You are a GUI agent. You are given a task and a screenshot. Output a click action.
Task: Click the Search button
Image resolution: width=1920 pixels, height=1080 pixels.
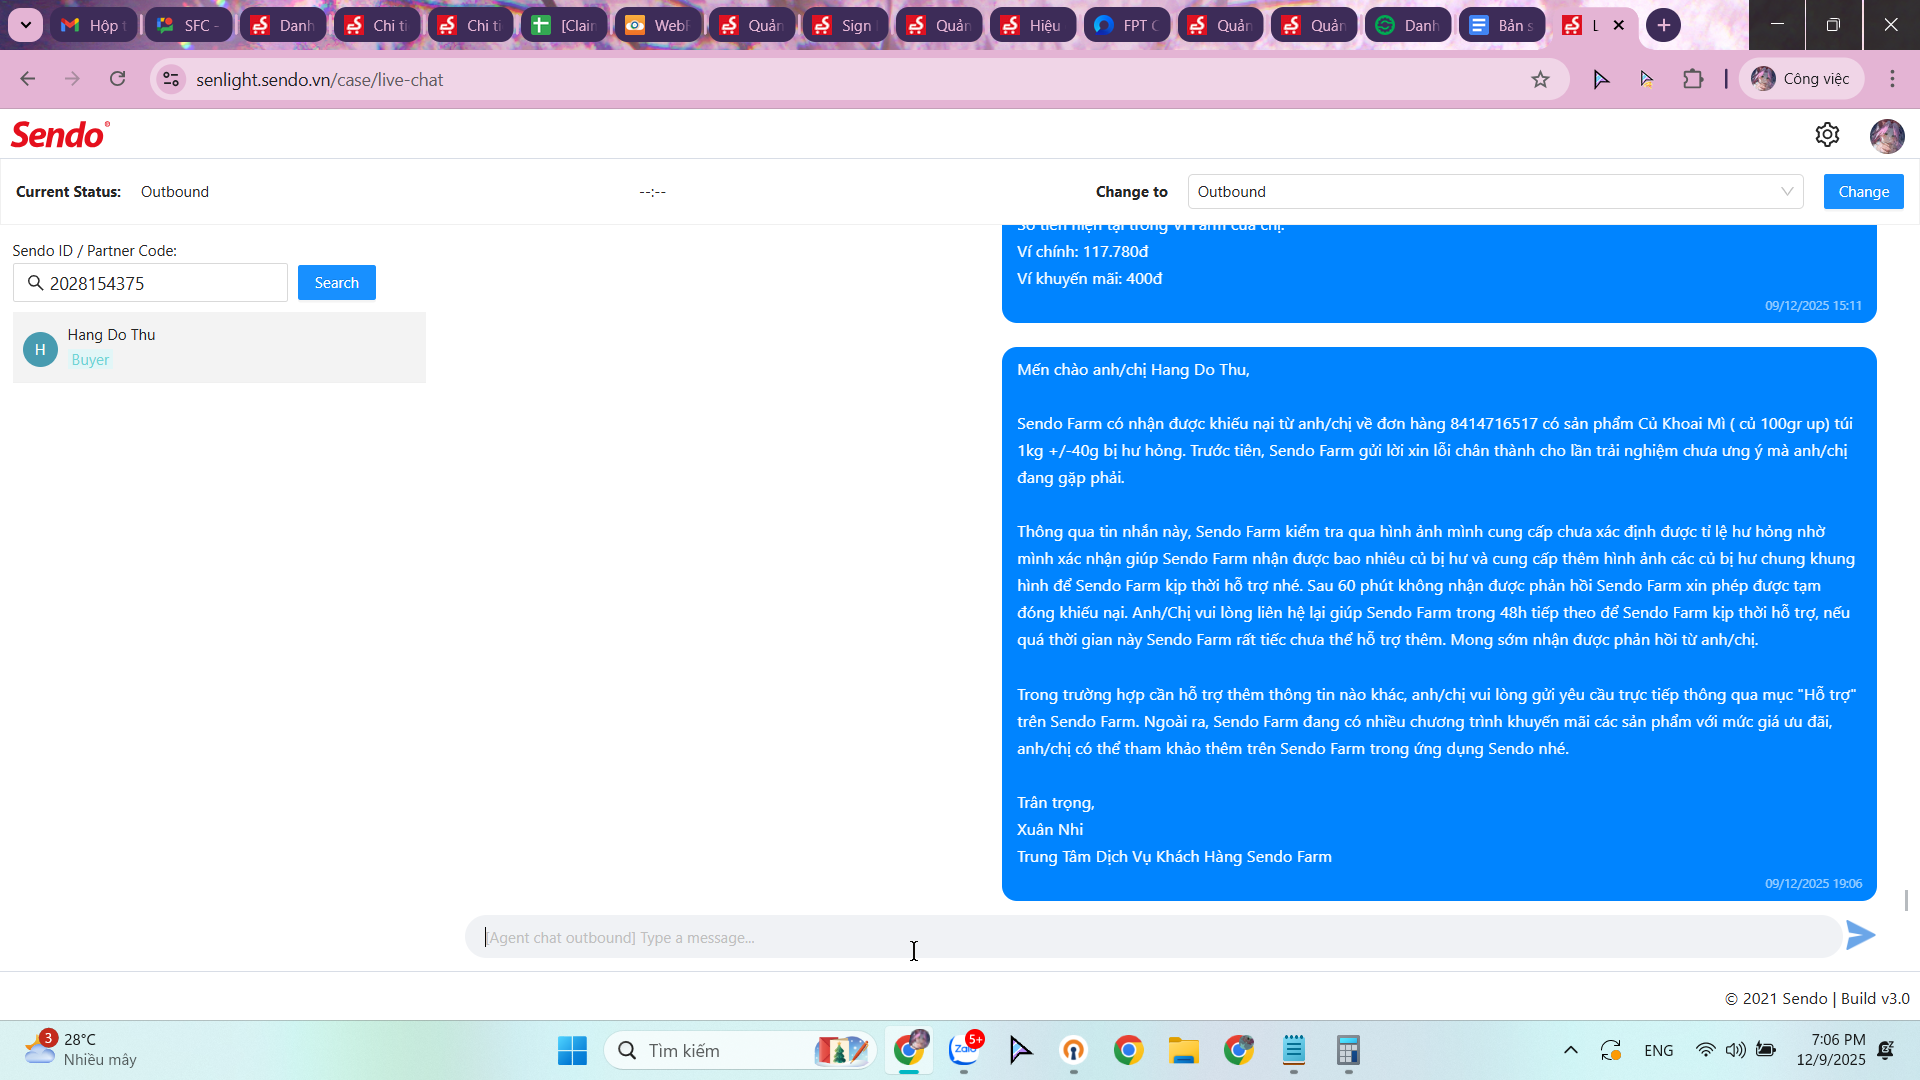tap(336, 283)
